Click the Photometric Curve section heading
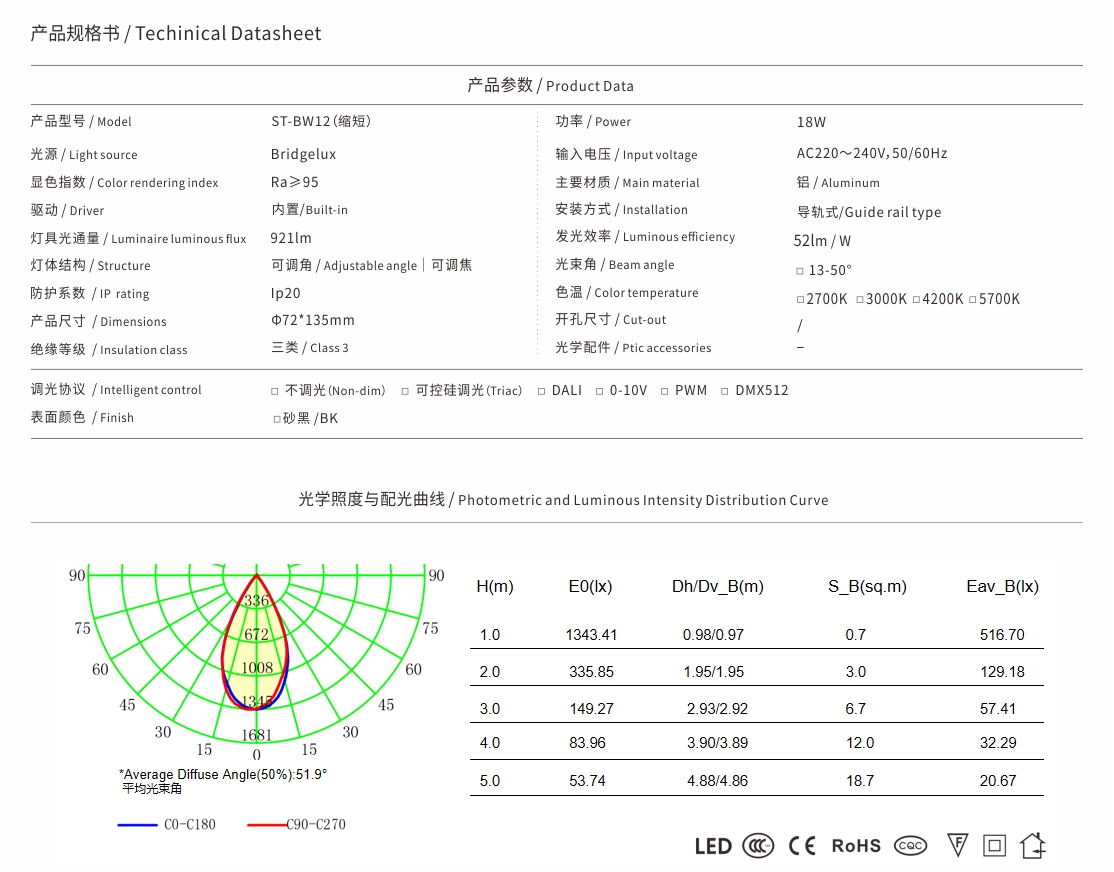This screenshot has width=1114, height=872. point(563,500)
